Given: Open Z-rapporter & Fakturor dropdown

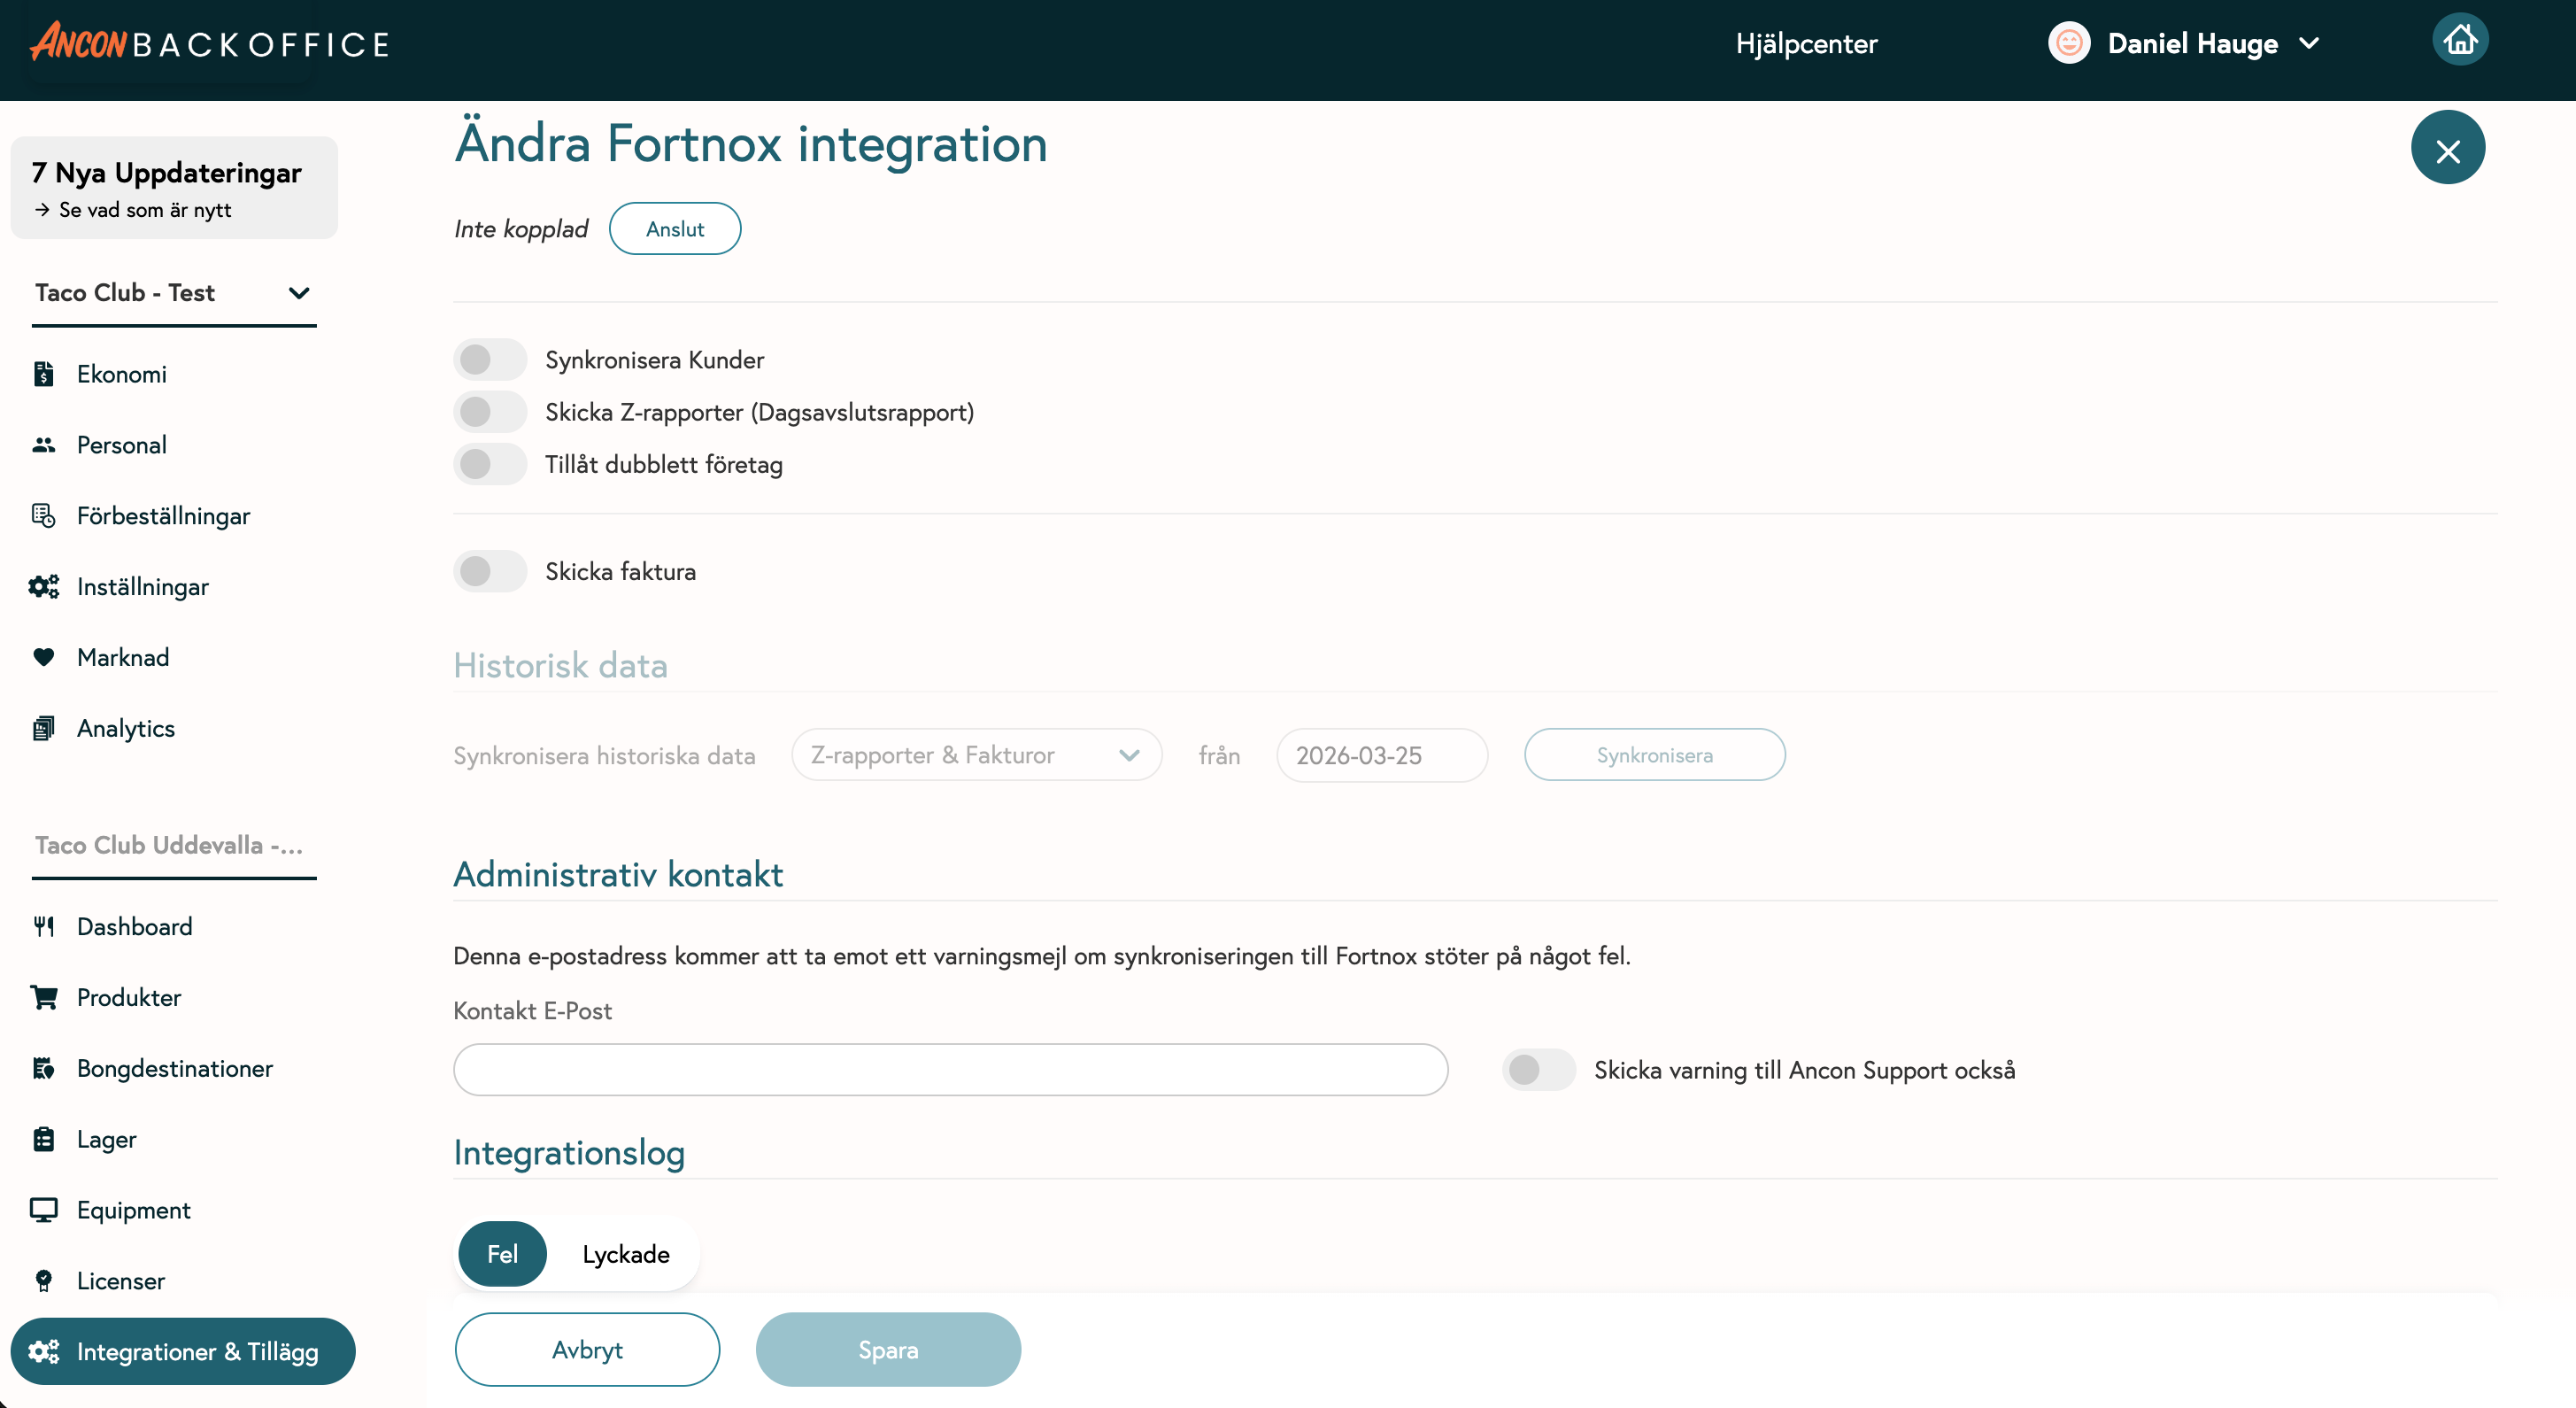Looking at the screenshot, I should 976,755.
